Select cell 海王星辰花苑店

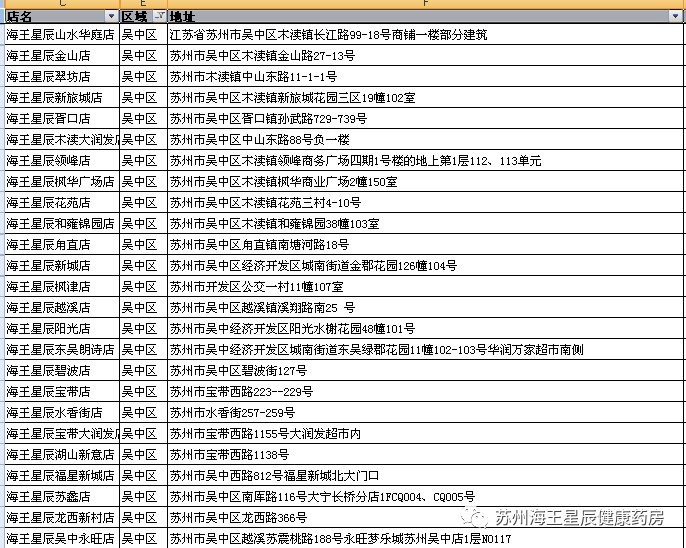[62, 202]
